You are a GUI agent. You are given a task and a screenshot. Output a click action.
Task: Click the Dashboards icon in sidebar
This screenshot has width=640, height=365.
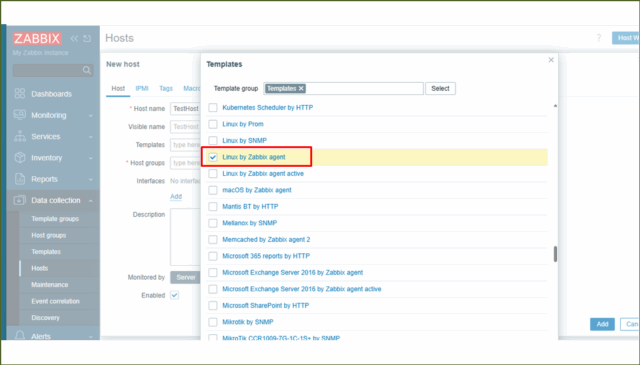tap(20, 93)
